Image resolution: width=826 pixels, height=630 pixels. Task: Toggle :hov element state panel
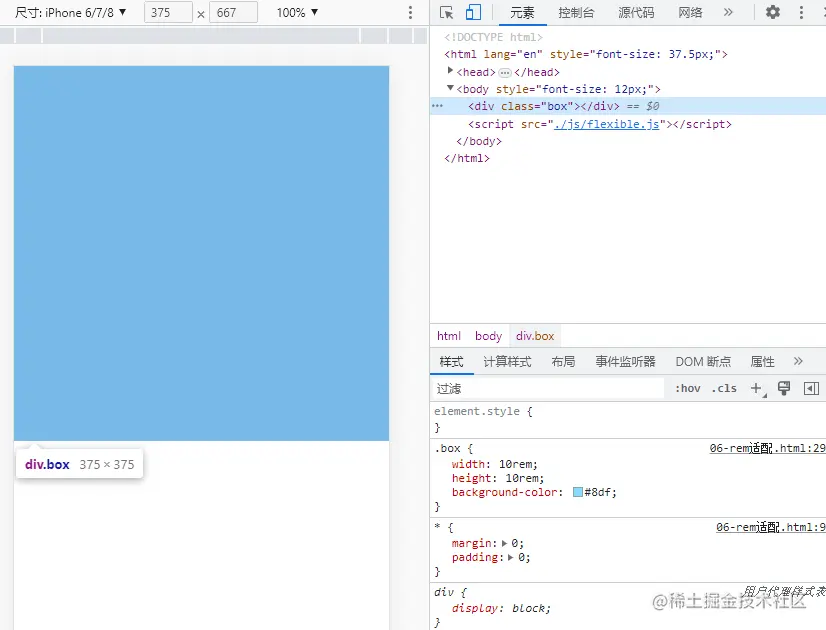687,388
